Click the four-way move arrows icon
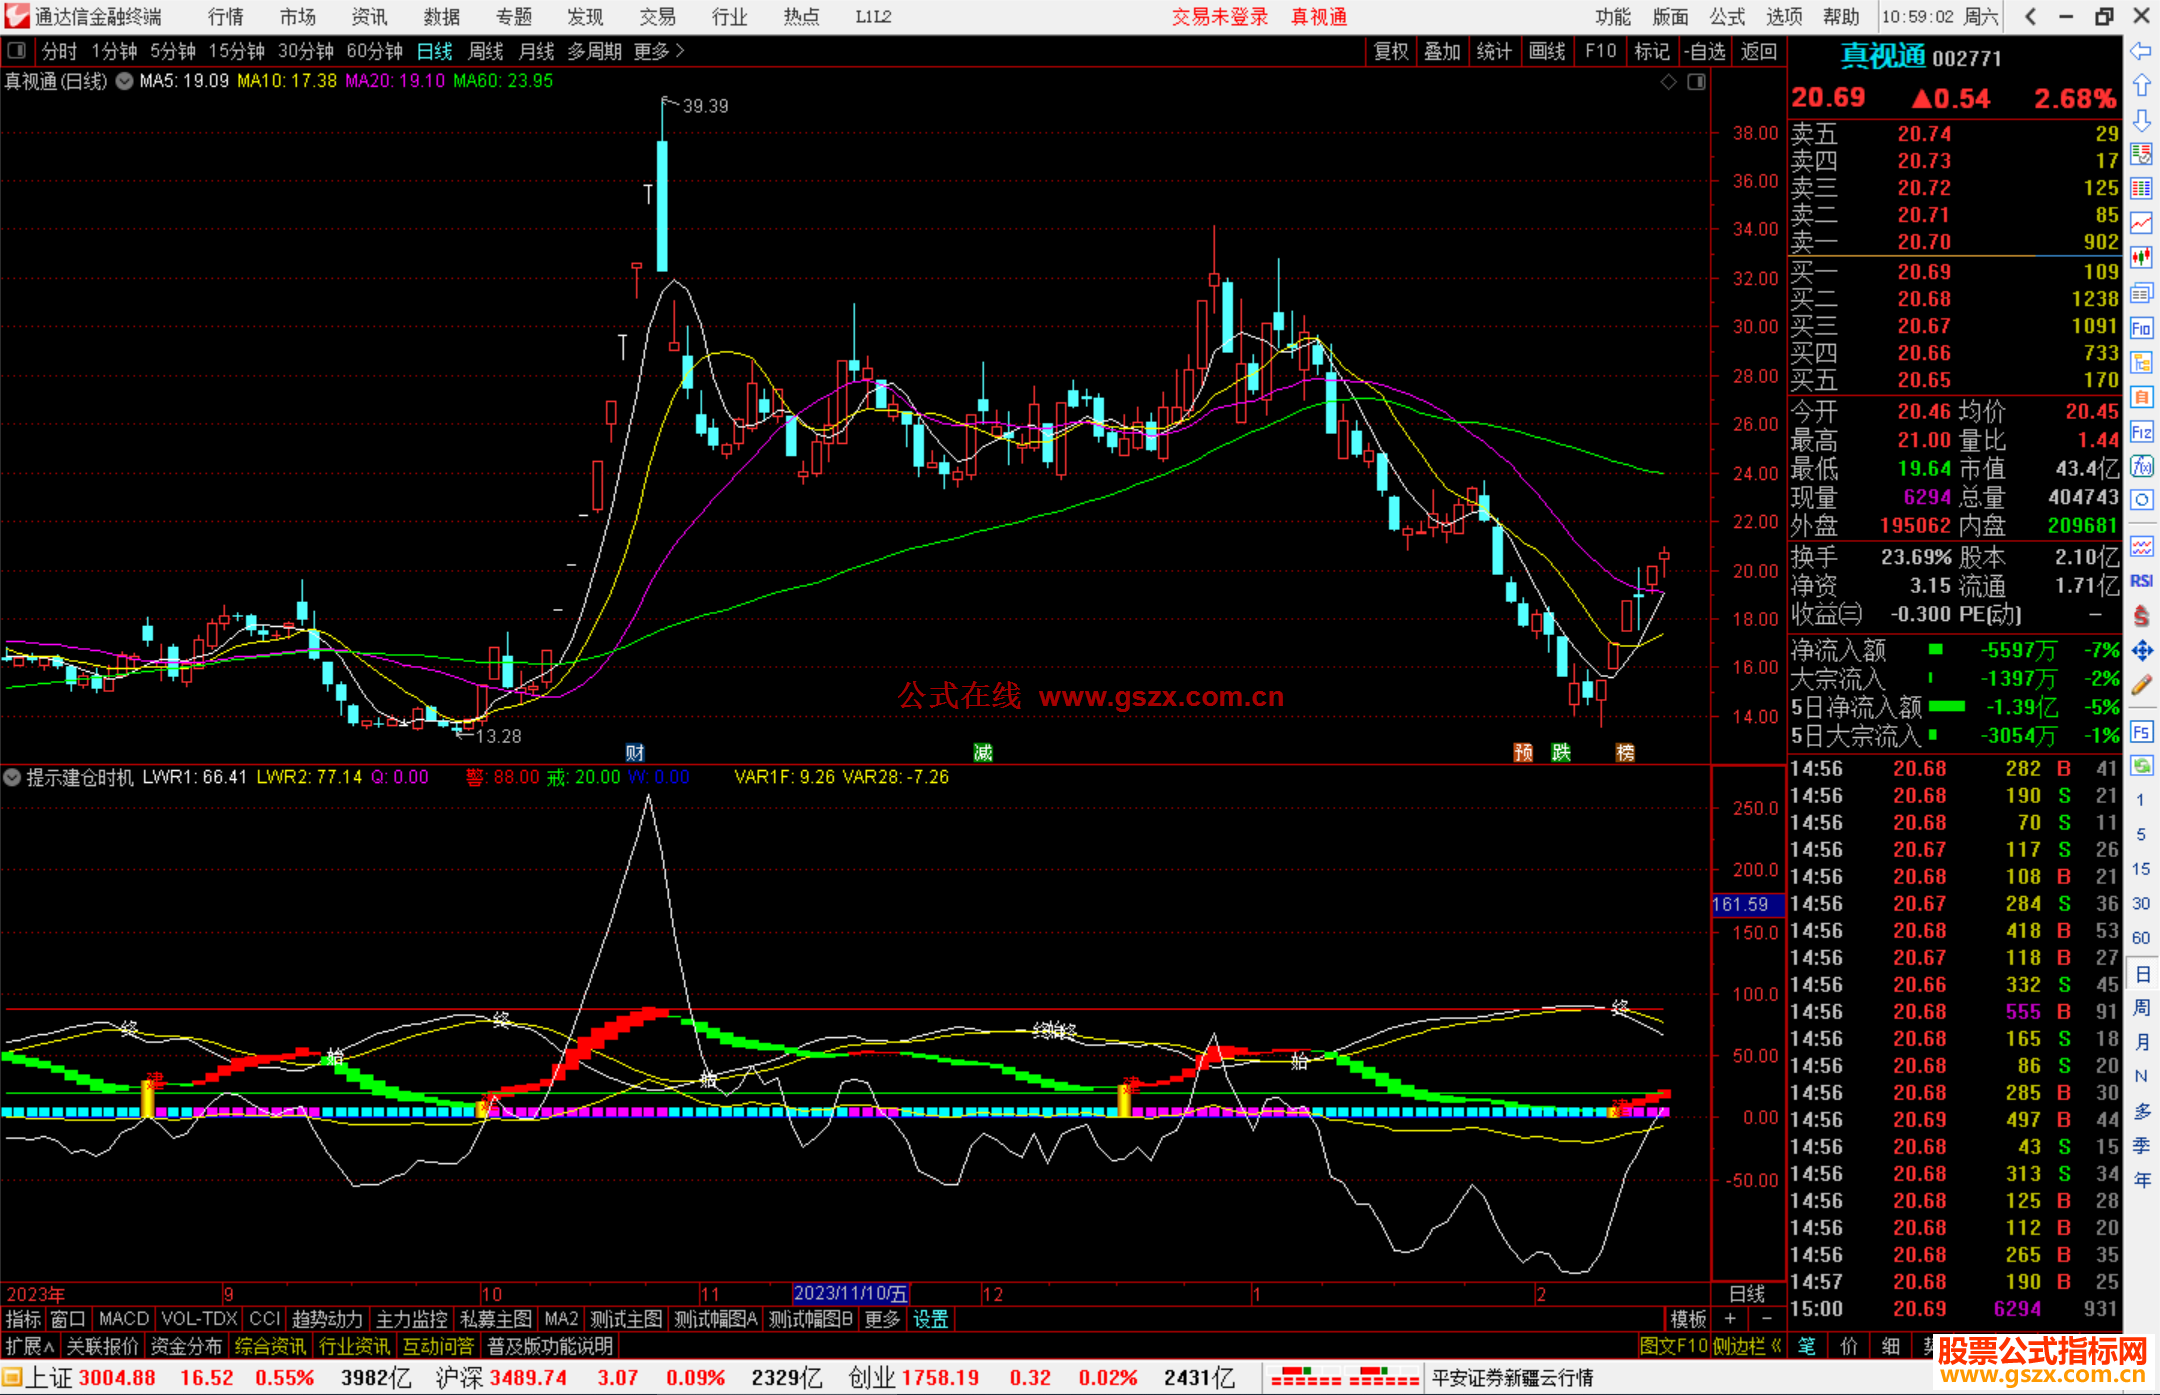2160x1395 pixels. 2141,651
